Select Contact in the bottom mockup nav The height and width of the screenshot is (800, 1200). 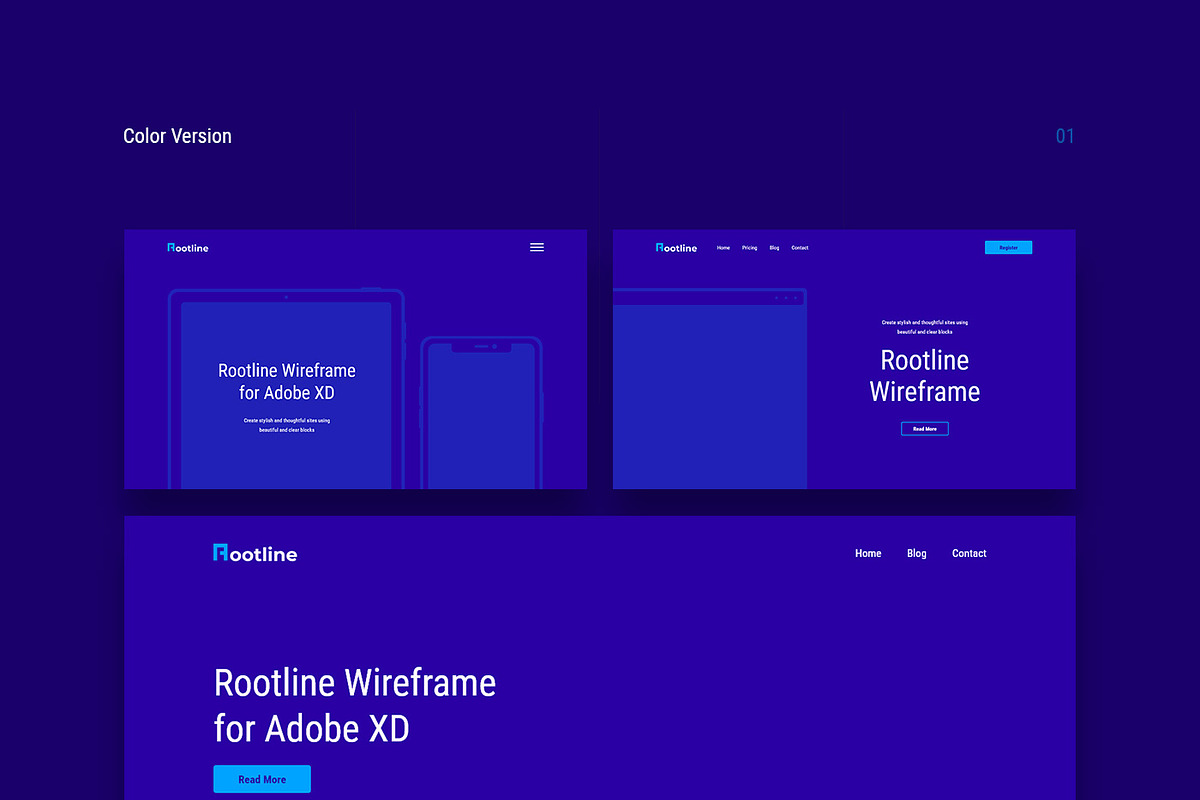[x=969, y=553]
